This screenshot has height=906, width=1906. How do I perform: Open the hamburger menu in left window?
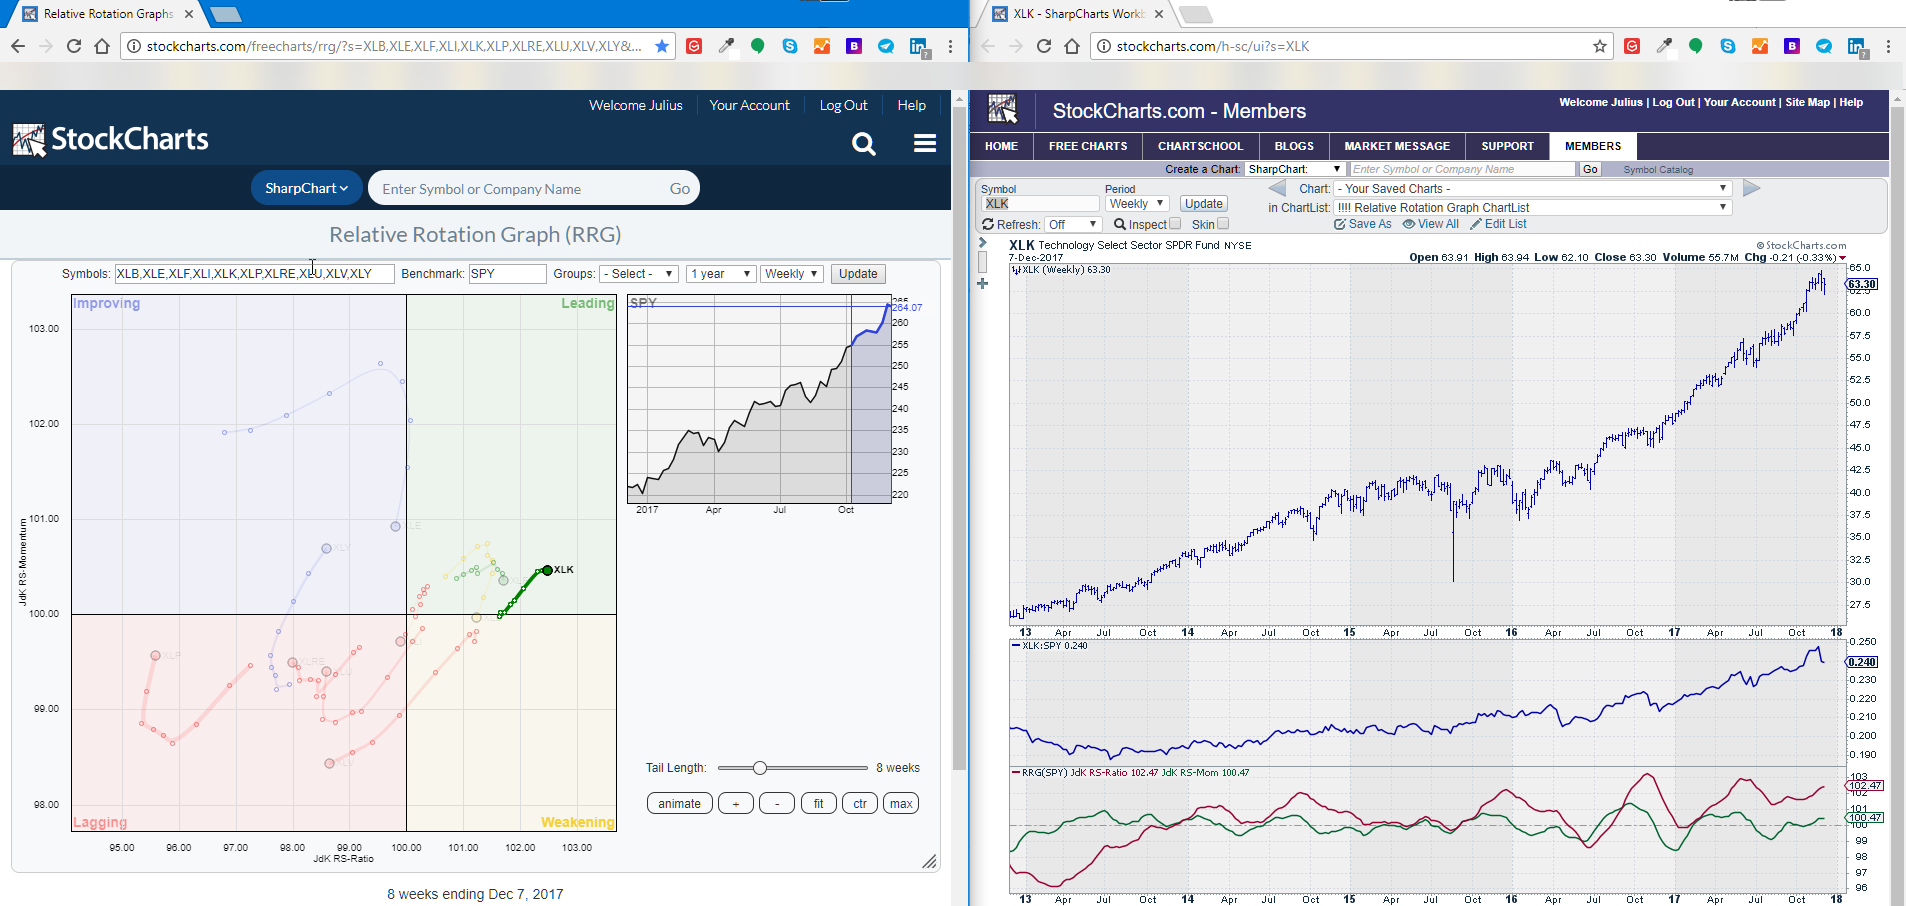925,143
